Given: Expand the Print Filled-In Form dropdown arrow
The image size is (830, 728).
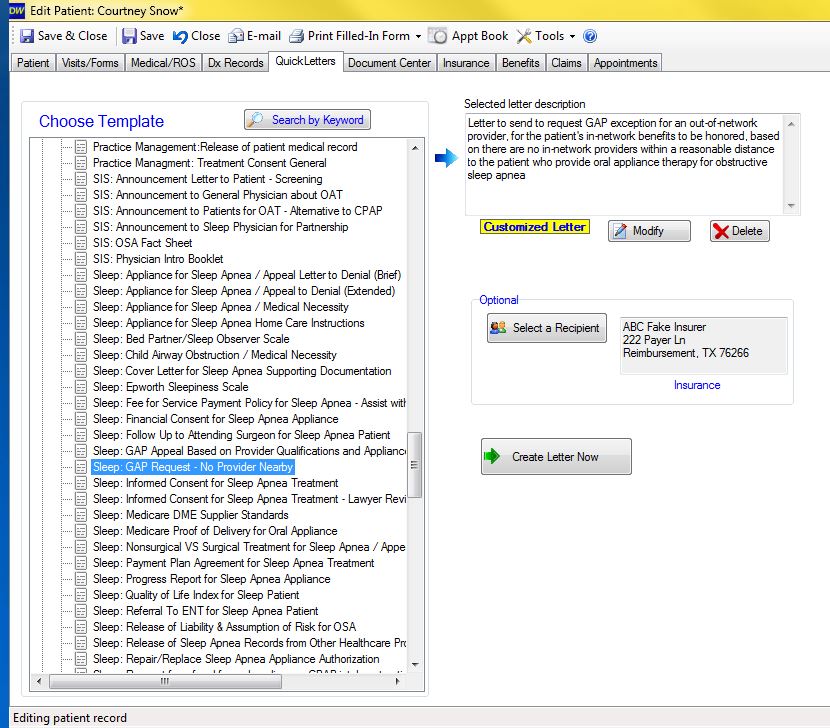Looking at the screenshot, I should tap(417, 37).
